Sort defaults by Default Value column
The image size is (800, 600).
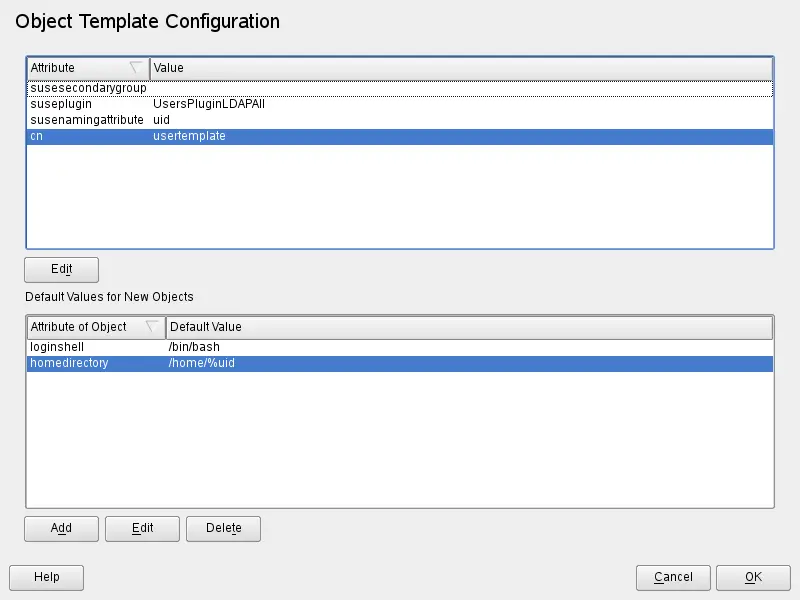coord(468,327)
